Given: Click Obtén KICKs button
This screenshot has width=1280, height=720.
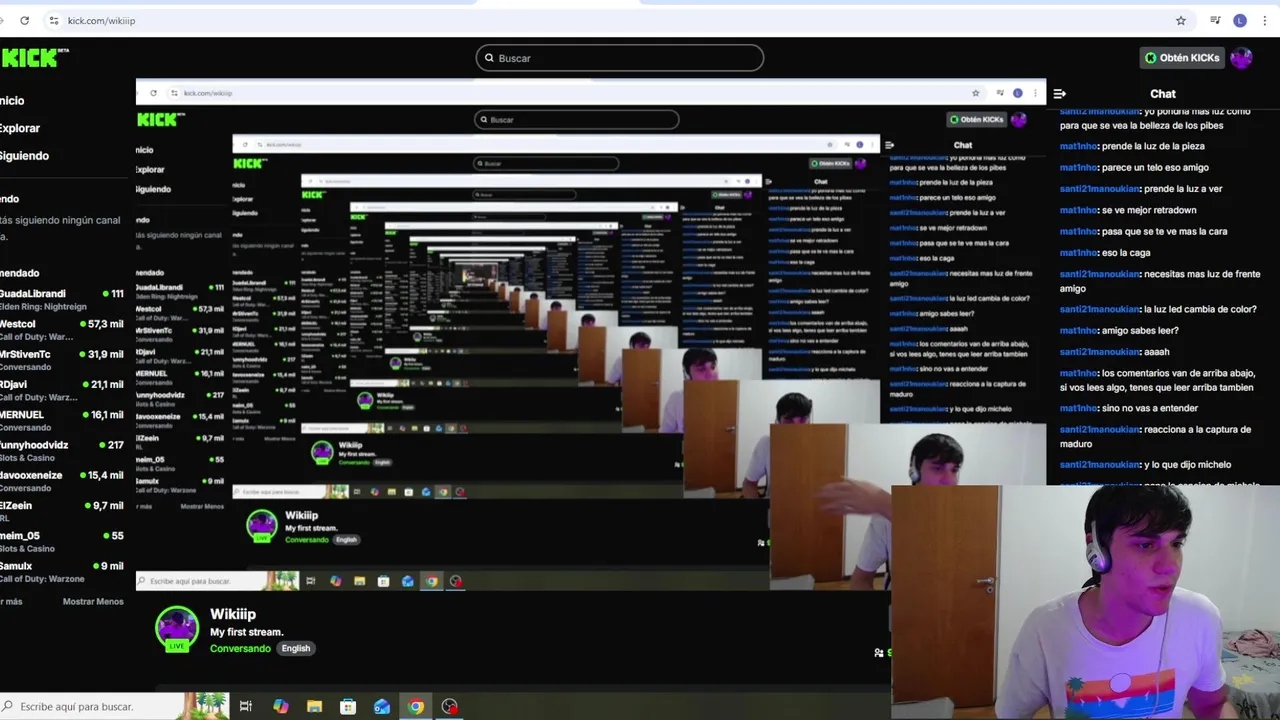Looking at the screenshot, I should pos(1182,58).
